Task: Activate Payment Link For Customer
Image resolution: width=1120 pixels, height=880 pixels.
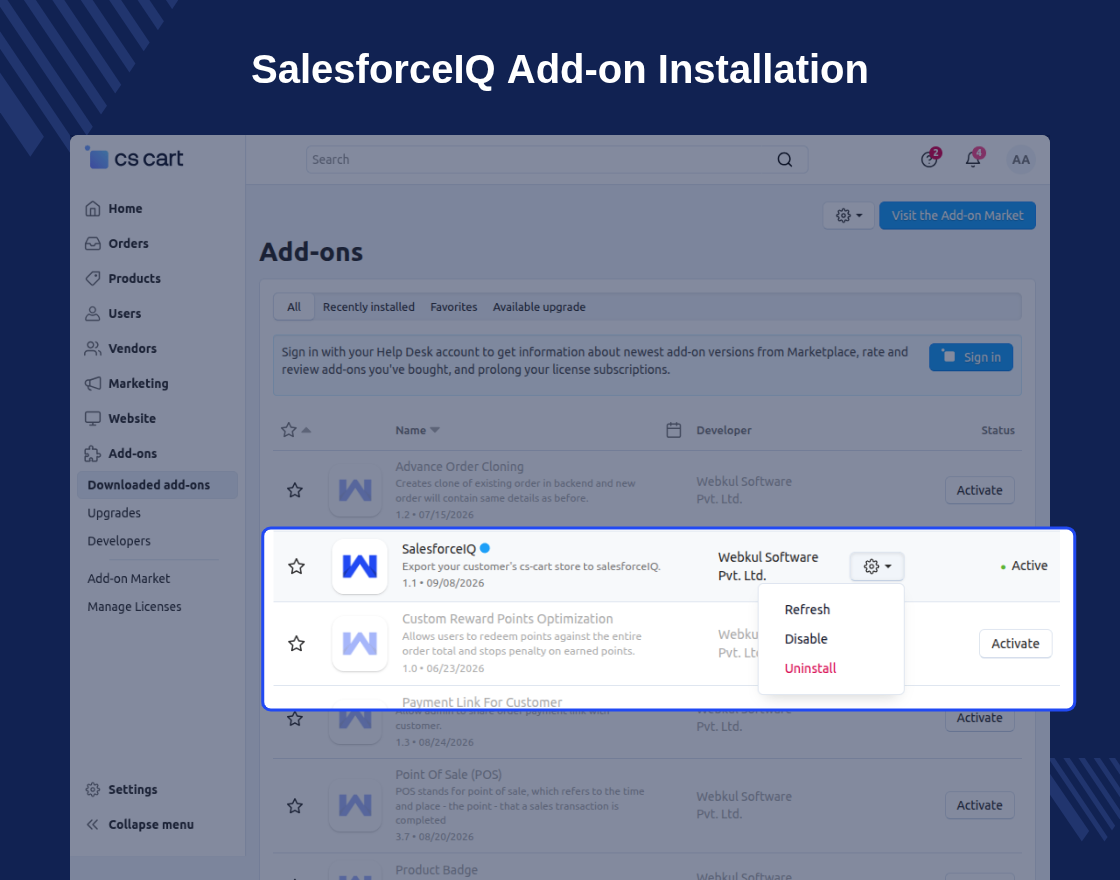Action: (979, 719)
